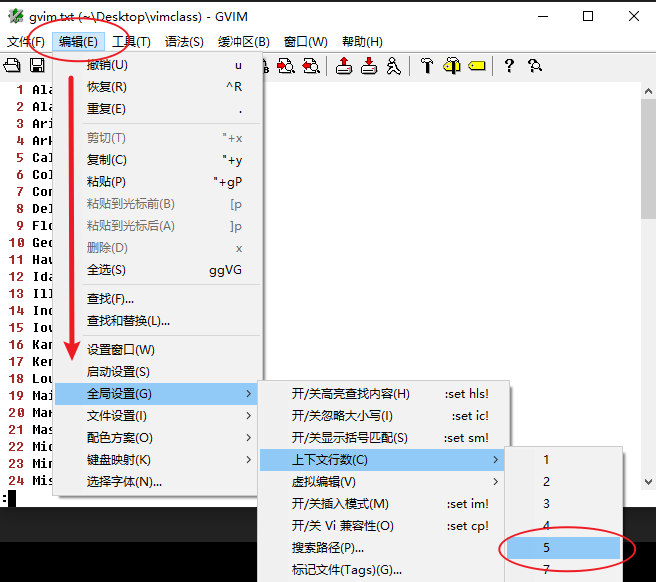The image size is (656, 582).
Task: Choose 启动设置(S) entry
Action: 159,372
